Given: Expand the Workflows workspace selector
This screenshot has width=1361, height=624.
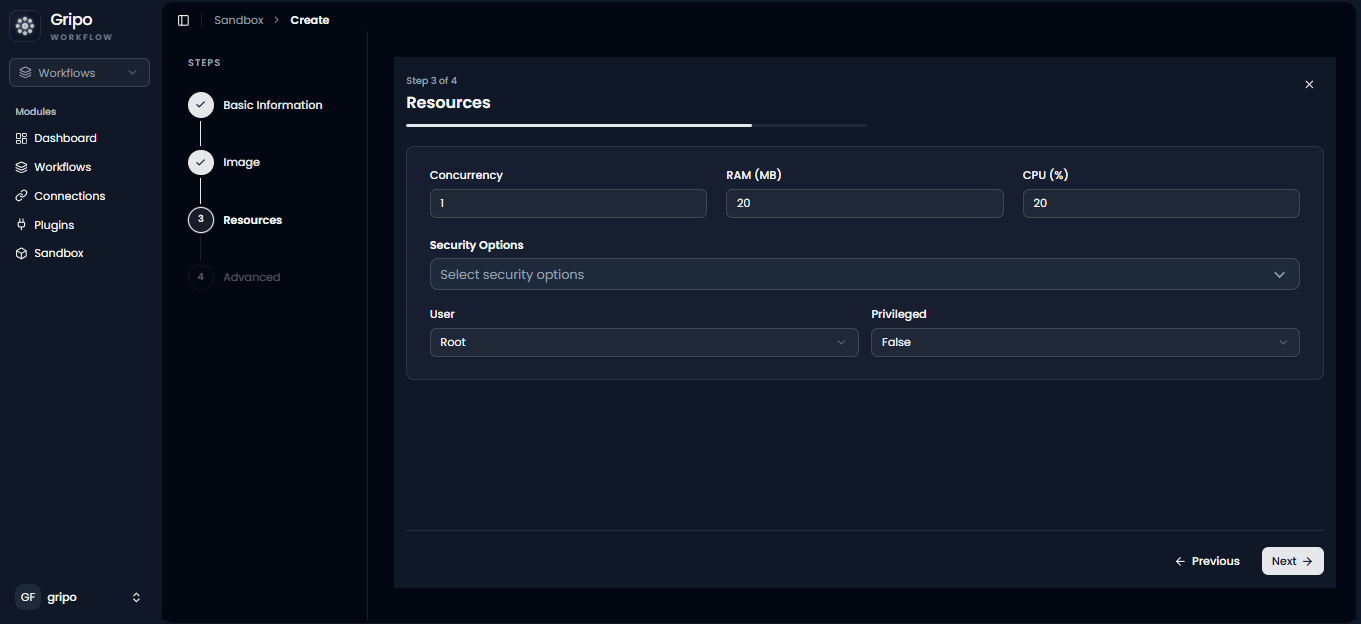Looking at the screenshot, I should click(x=80, y=73).
